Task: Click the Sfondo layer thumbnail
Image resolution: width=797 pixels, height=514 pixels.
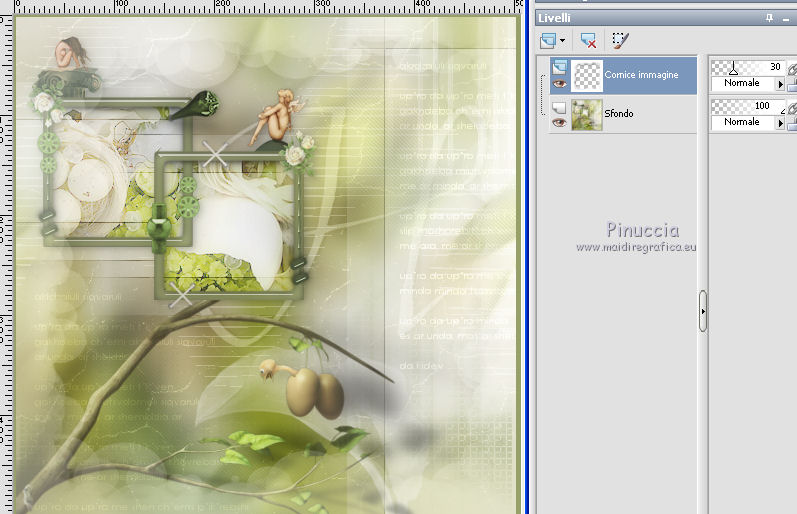Action: pyautogui.click(x=587, y=115)
